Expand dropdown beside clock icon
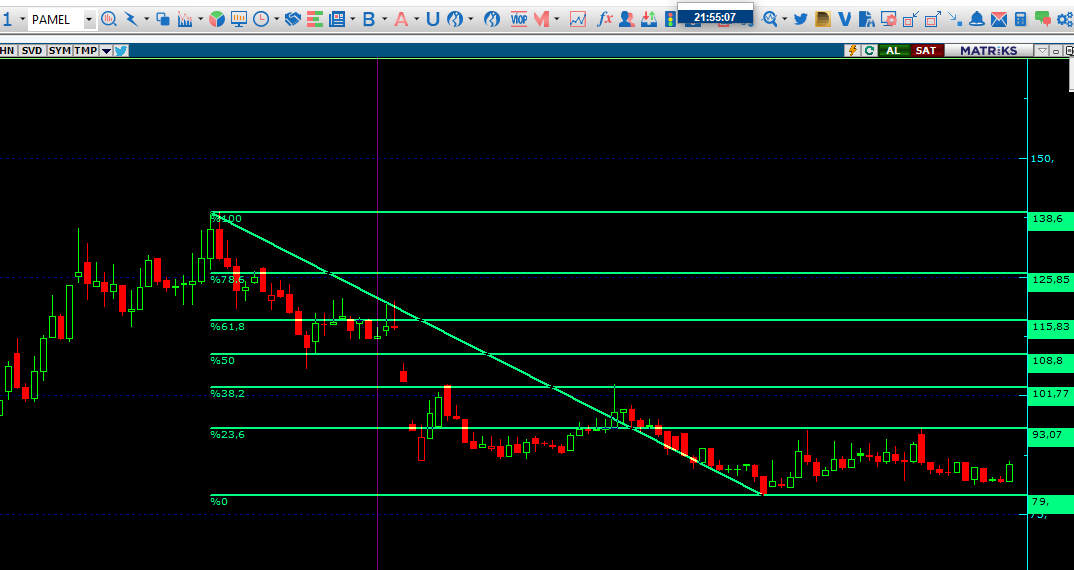 click(x=276, y=19)
